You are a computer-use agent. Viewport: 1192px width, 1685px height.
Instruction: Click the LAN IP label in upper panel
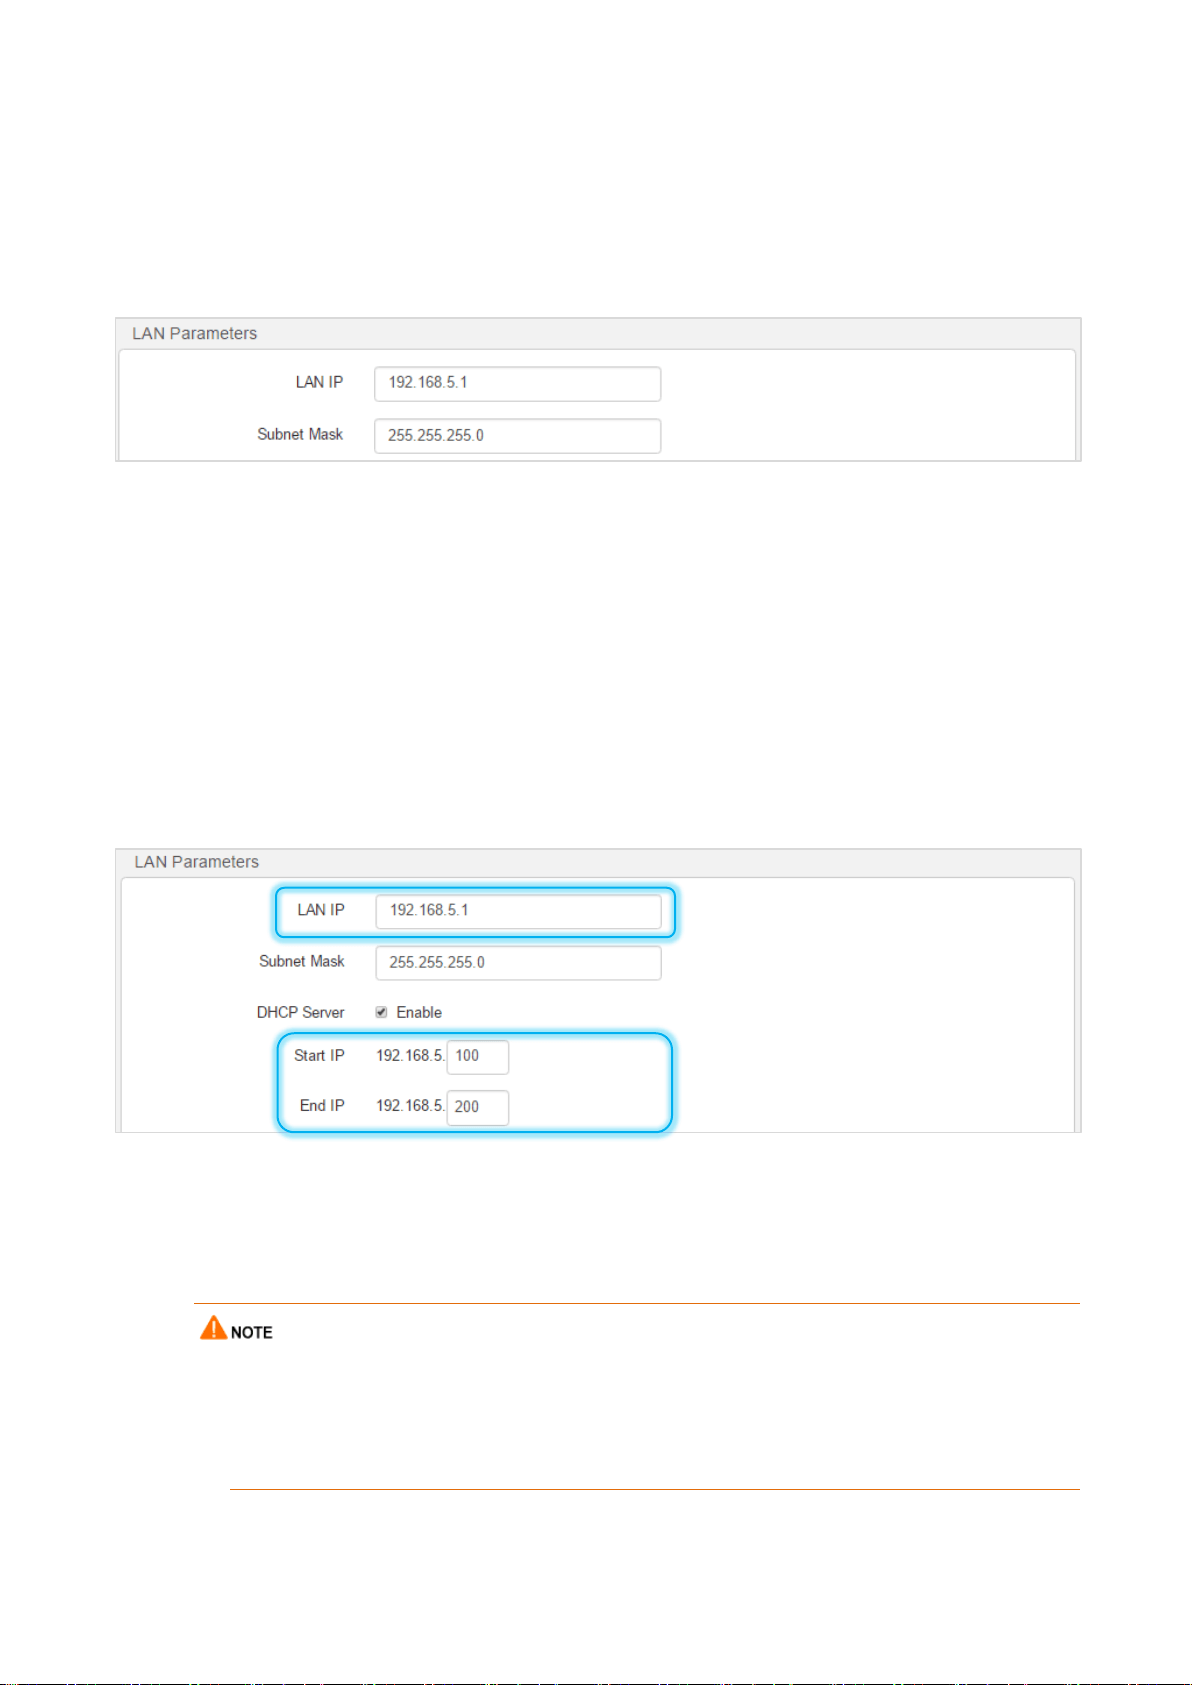pos(319,382)
